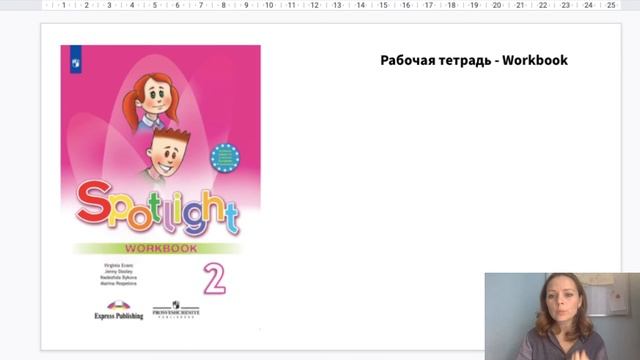Image resolution: width=640 pixels, height=360 pixels.
Task: Click the pink number 2 on the cover
Action: click(x=214, y=279)
